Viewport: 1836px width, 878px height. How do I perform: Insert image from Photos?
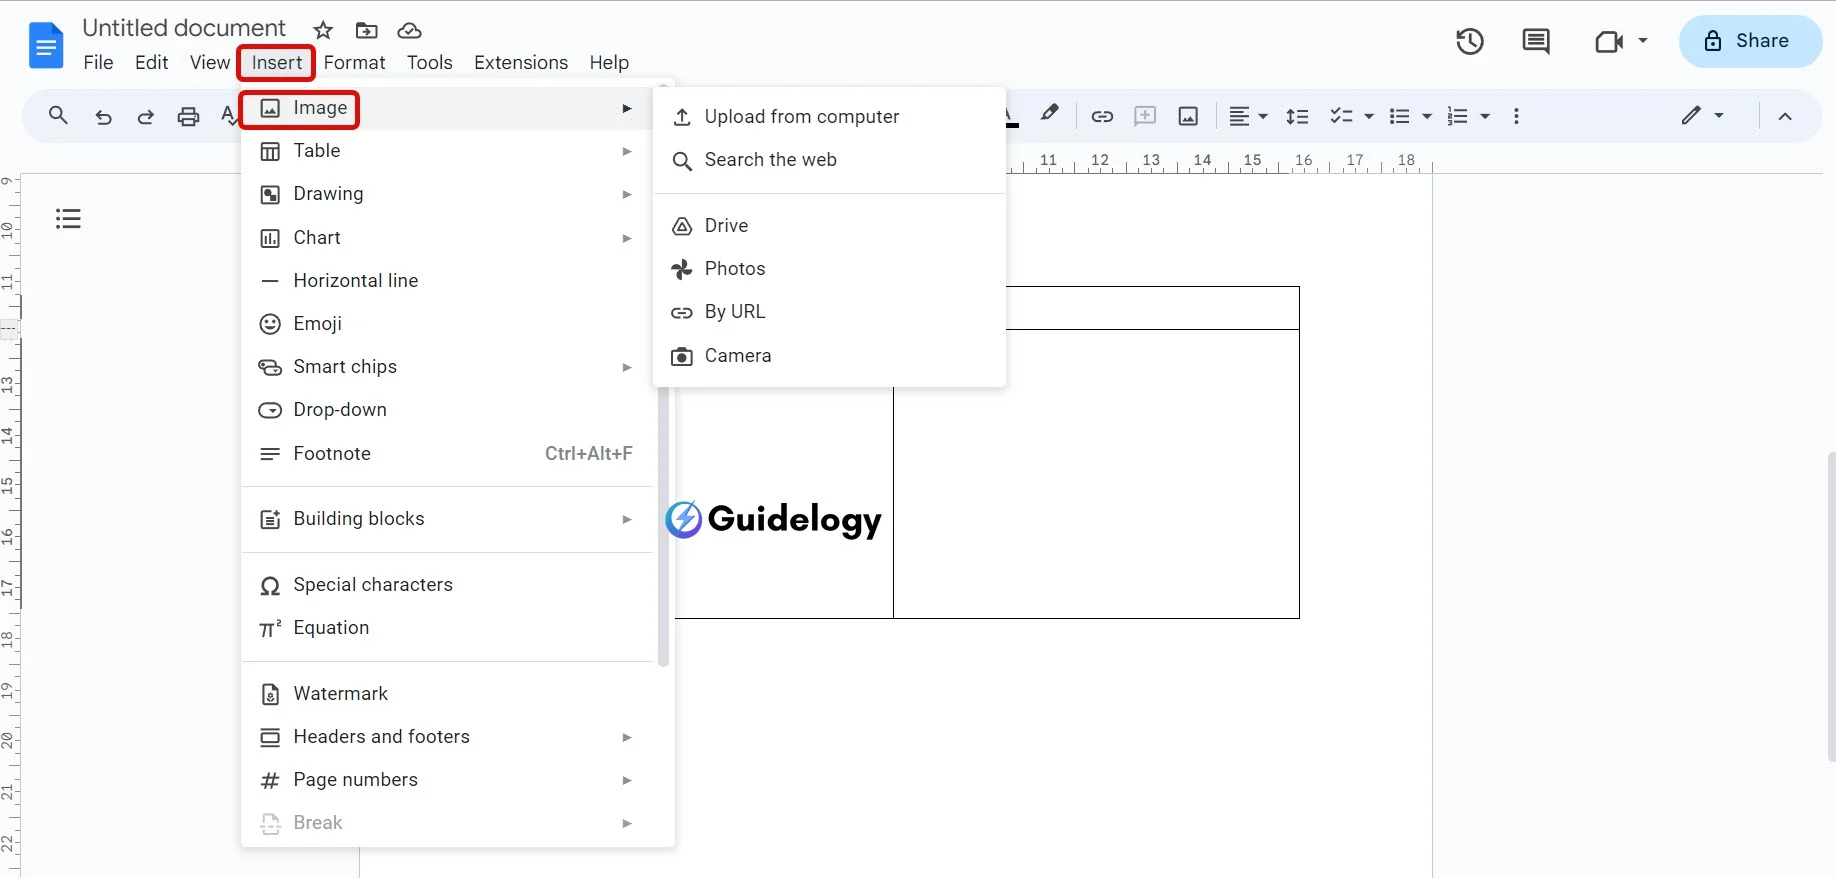pos(829,269)
